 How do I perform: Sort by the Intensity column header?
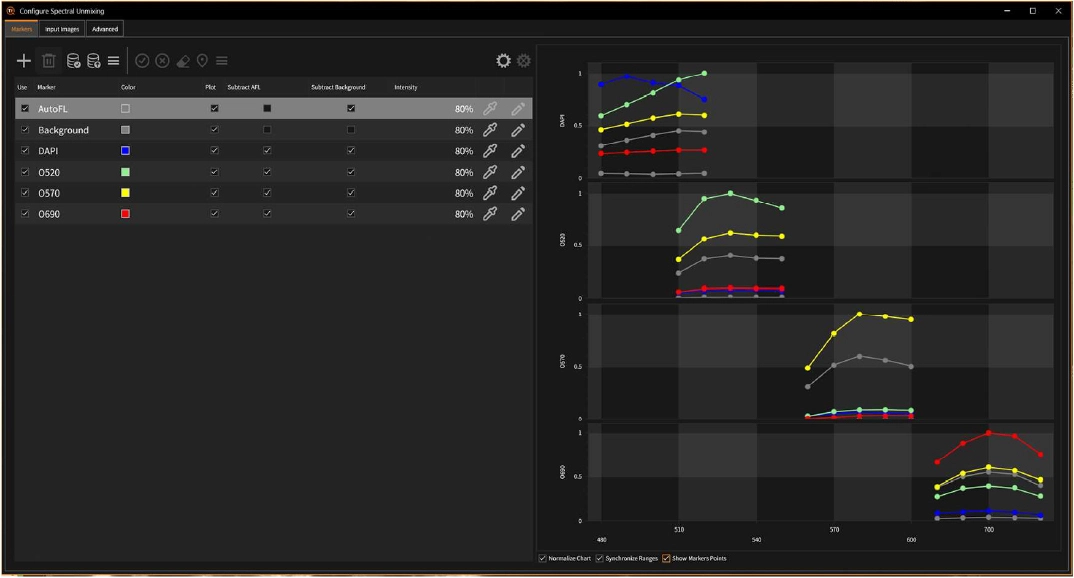click(406, 88)
